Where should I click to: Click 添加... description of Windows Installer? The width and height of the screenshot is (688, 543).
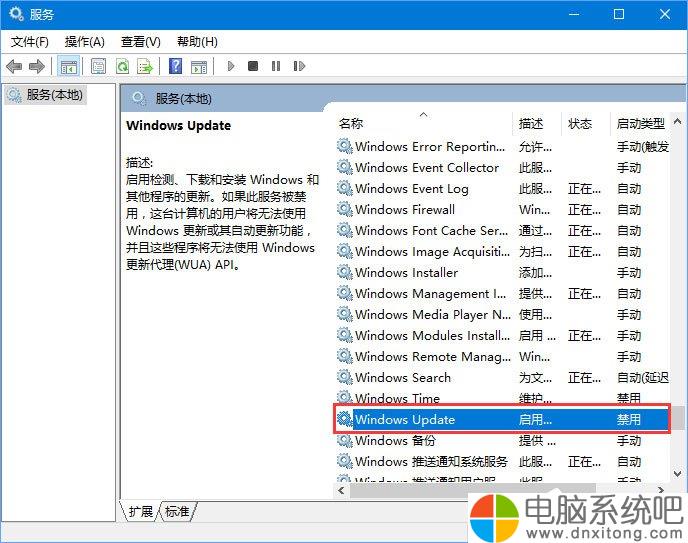[535, 273]
